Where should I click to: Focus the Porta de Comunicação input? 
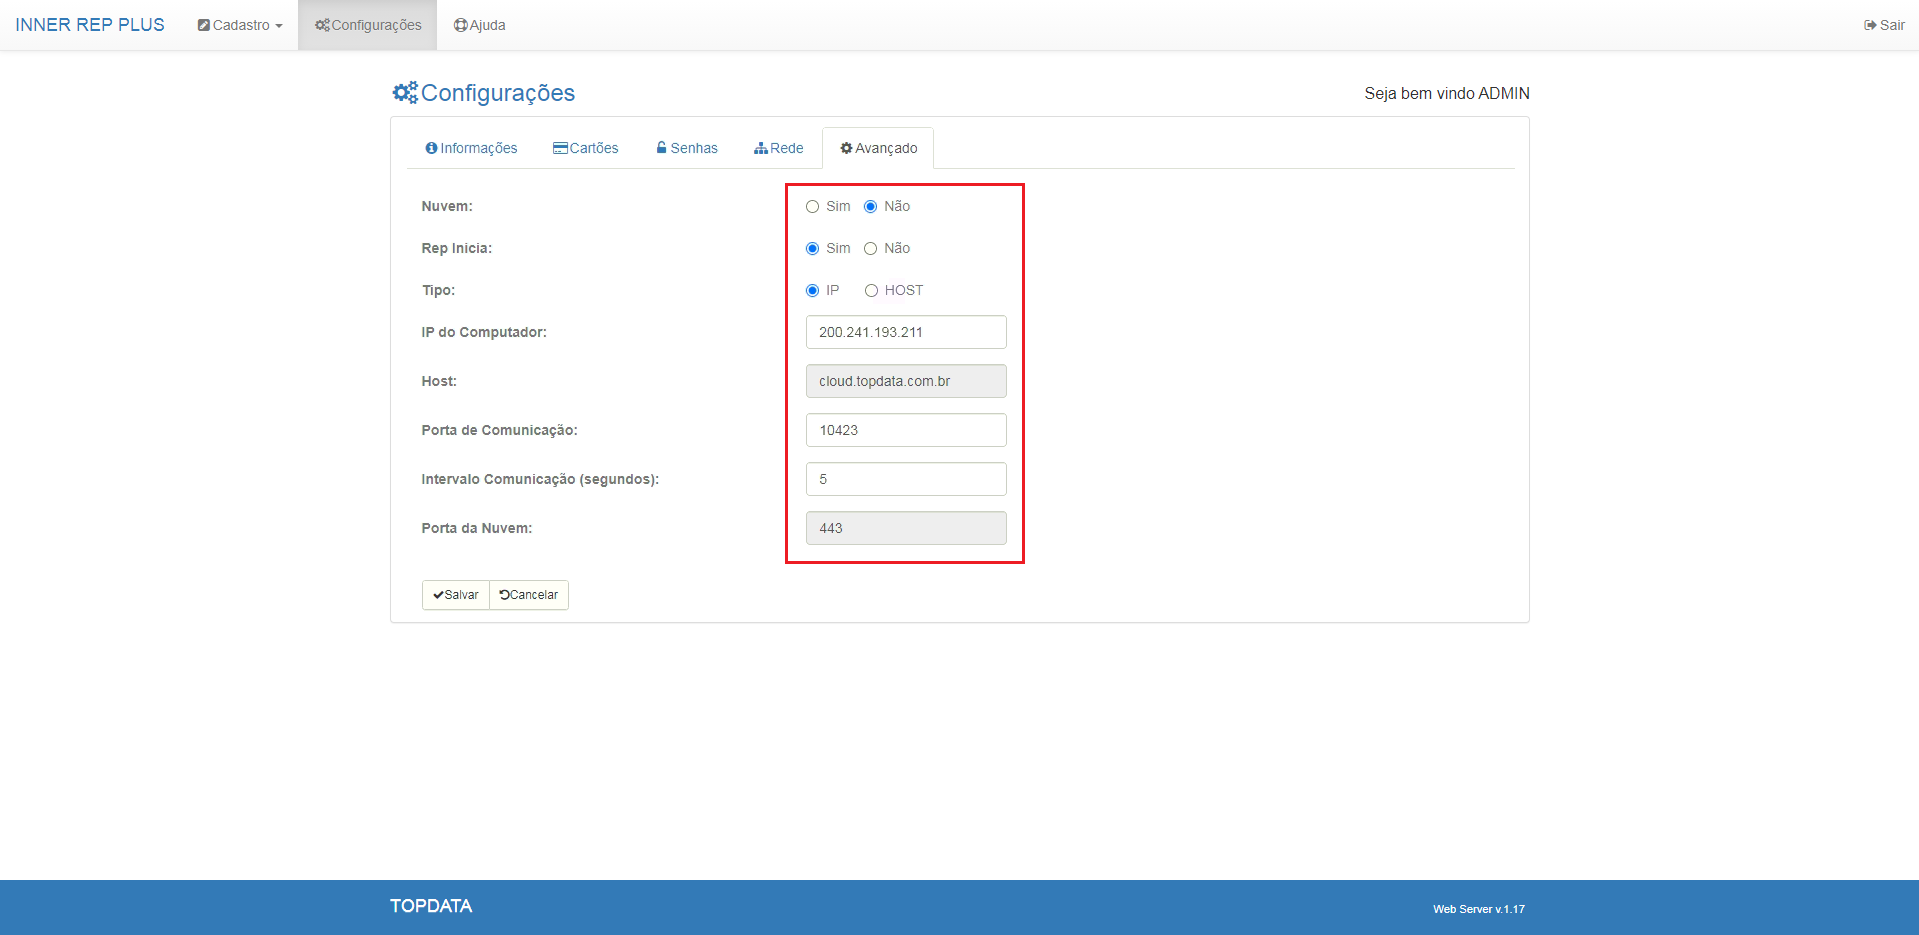click(x=906, y=430)
